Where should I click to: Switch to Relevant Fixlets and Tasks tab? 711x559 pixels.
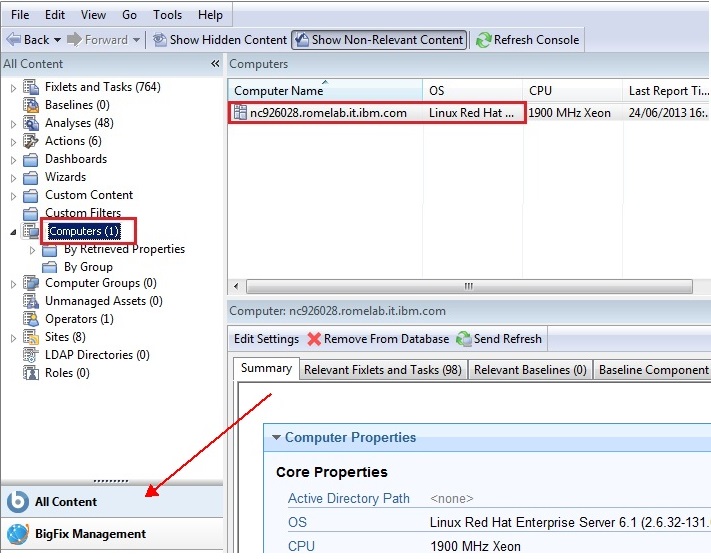383,370
